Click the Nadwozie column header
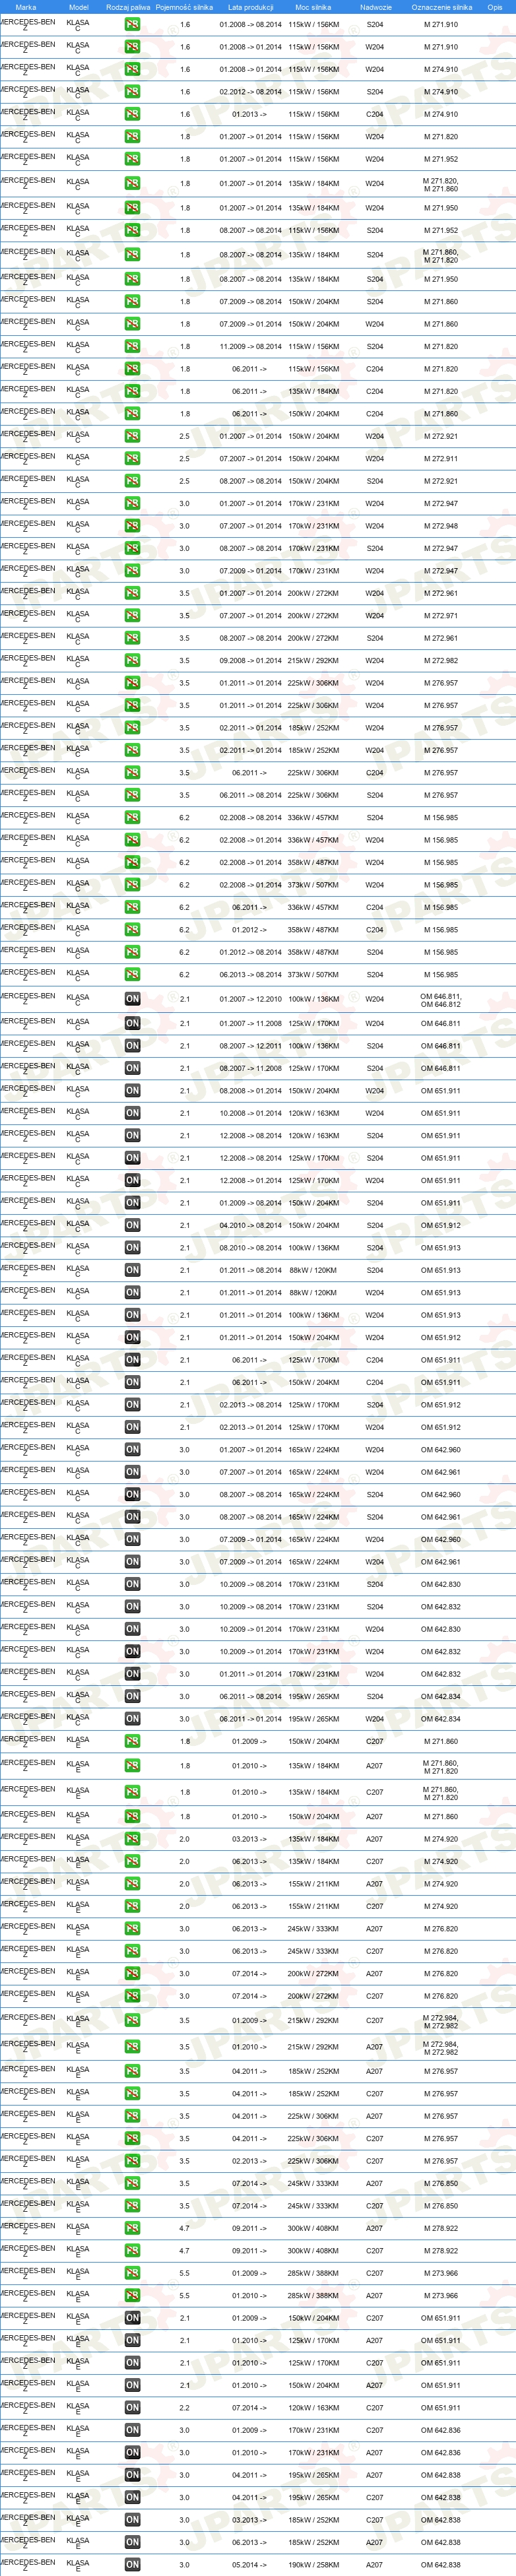 coord(376,7)
